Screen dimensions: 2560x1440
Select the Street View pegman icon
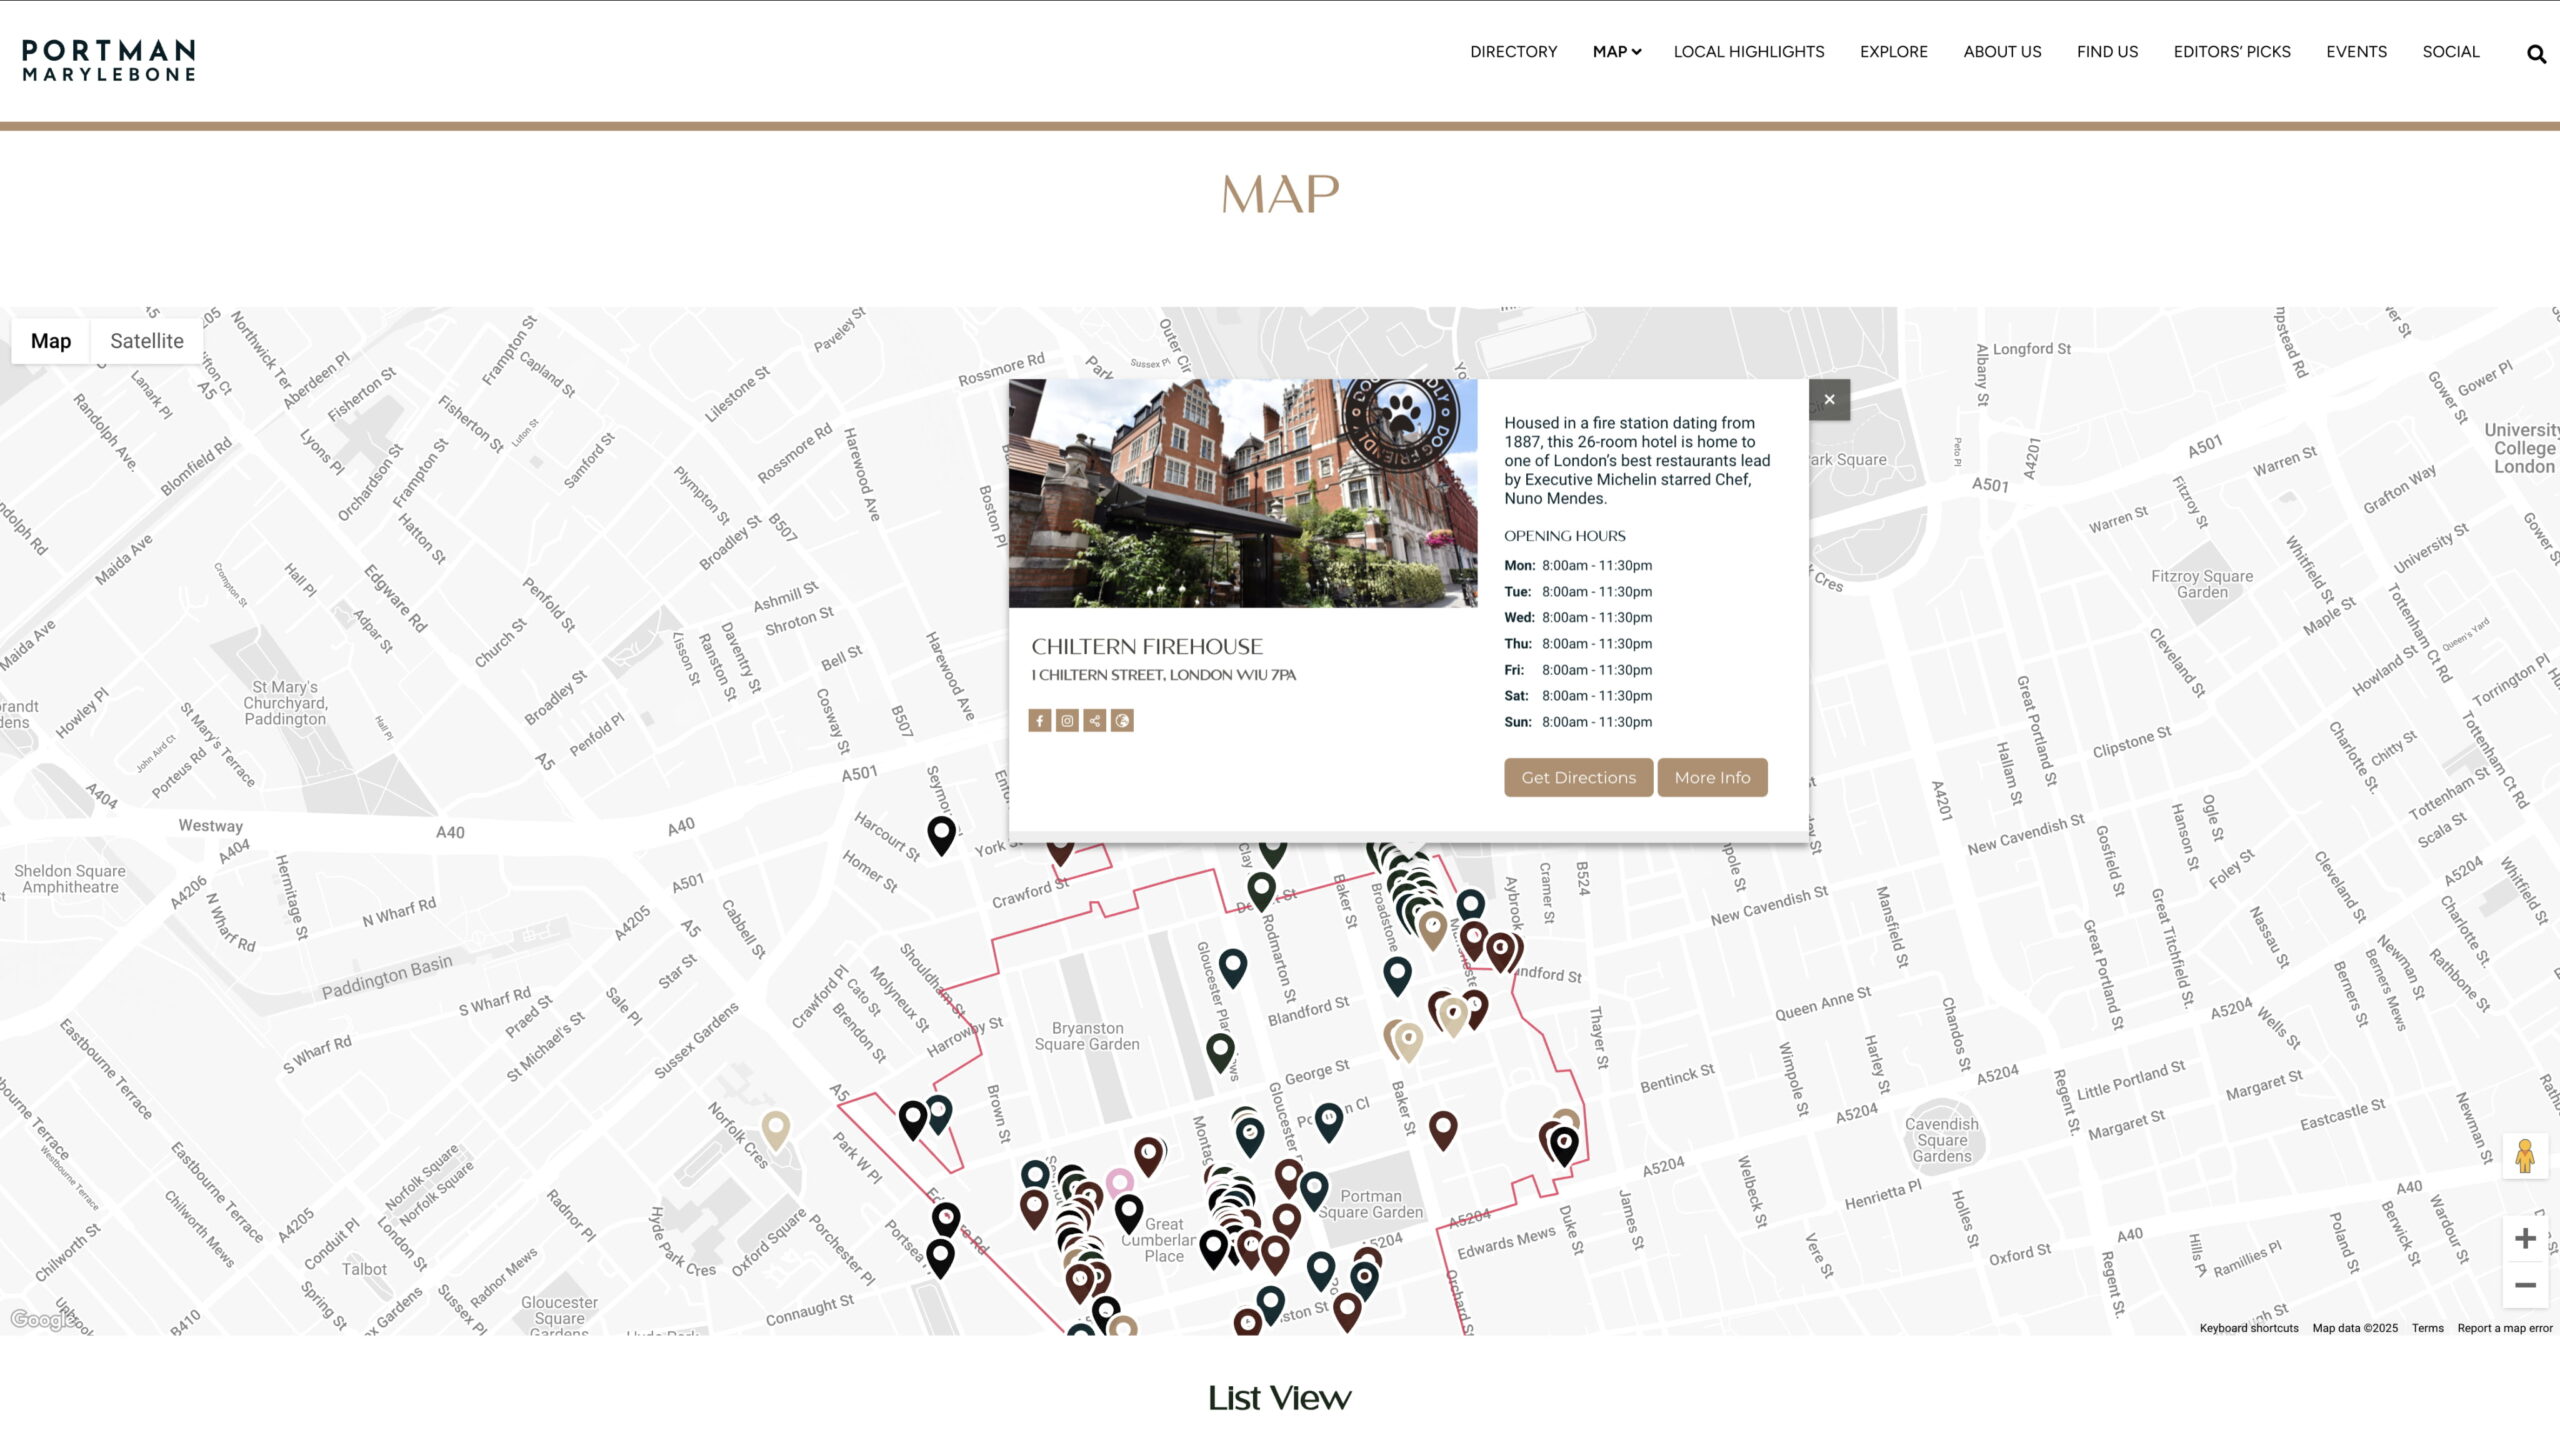[2524, 1156]
